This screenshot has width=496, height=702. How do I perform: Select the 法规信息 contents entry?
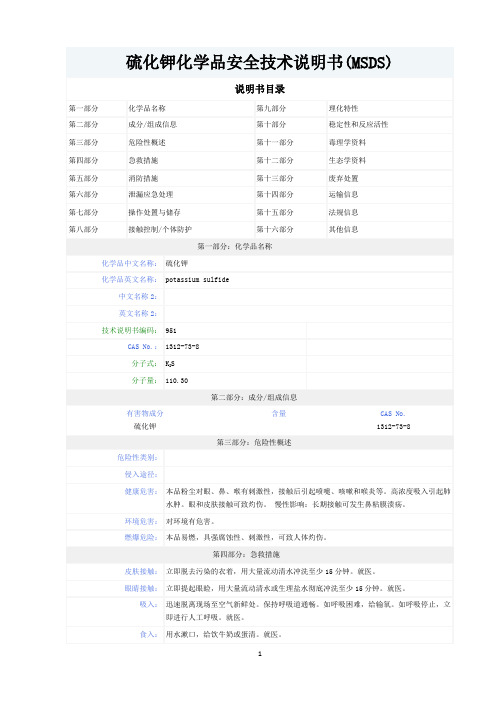click(343, 212)
